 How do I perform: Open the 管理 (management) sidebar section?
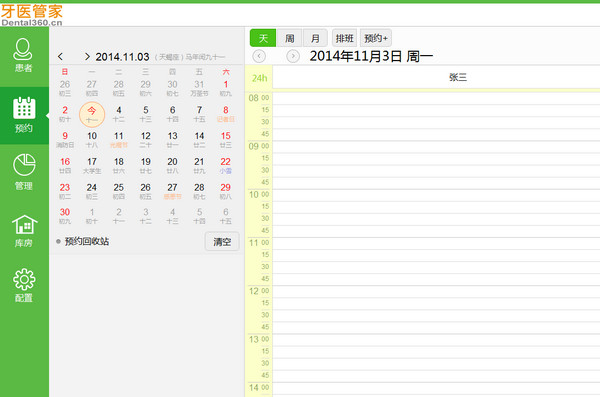coord(24,172)
